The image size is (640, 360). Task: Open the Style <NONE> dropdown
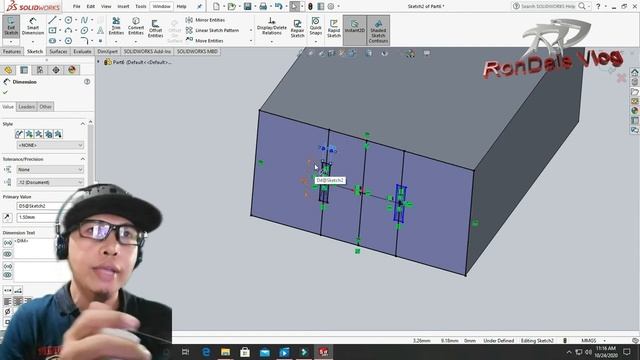(x=50, y=145)
